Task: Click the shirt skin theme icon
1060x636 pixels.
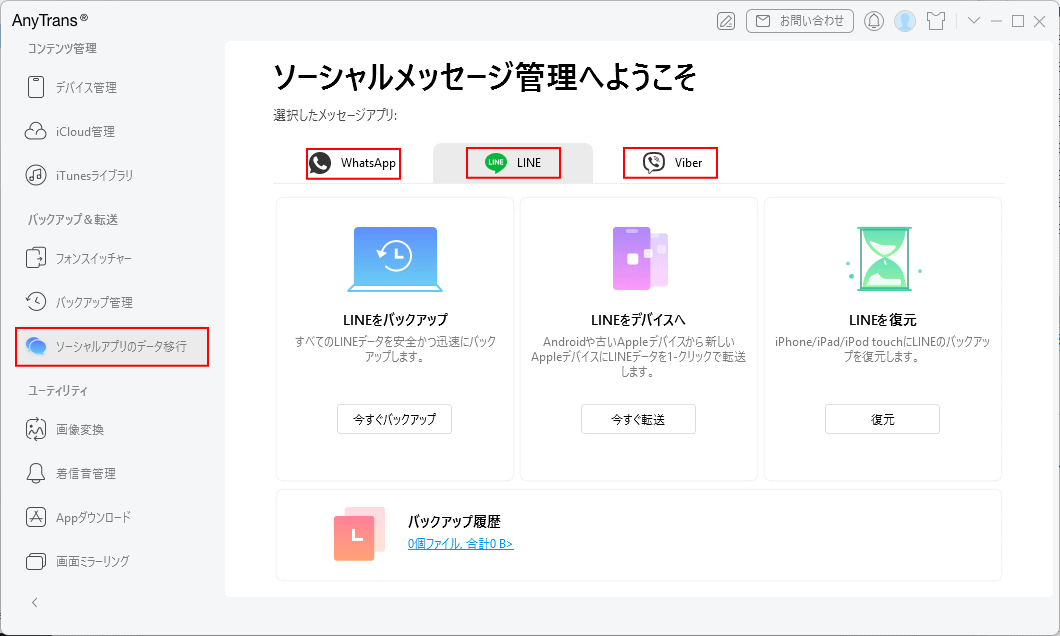Action: coord(936,21)
